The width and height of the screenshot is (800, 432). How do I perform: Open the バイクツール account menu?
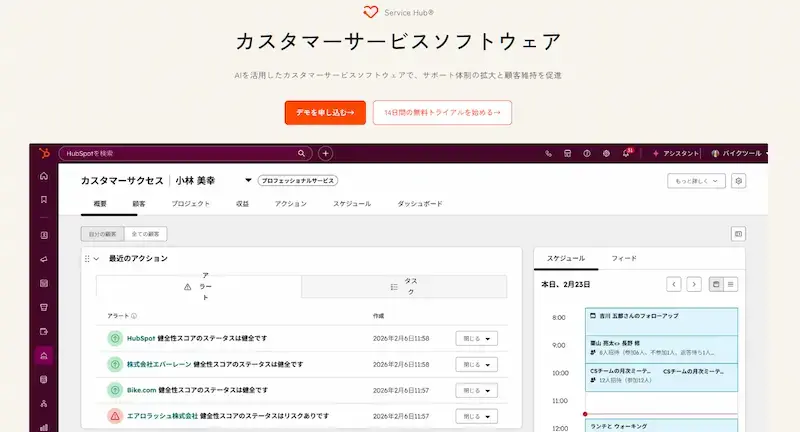738,153
